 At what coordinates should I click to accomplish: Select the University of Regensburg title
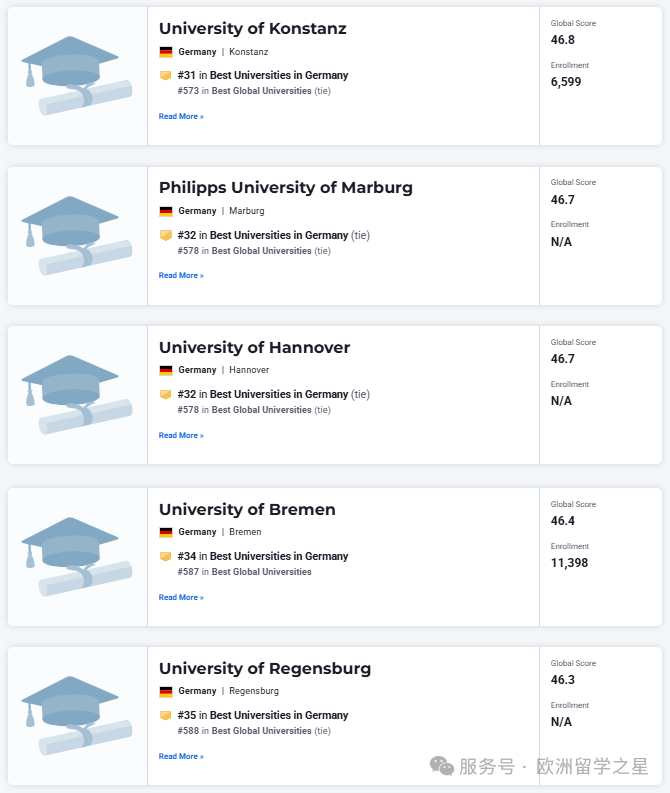(265, 669)
